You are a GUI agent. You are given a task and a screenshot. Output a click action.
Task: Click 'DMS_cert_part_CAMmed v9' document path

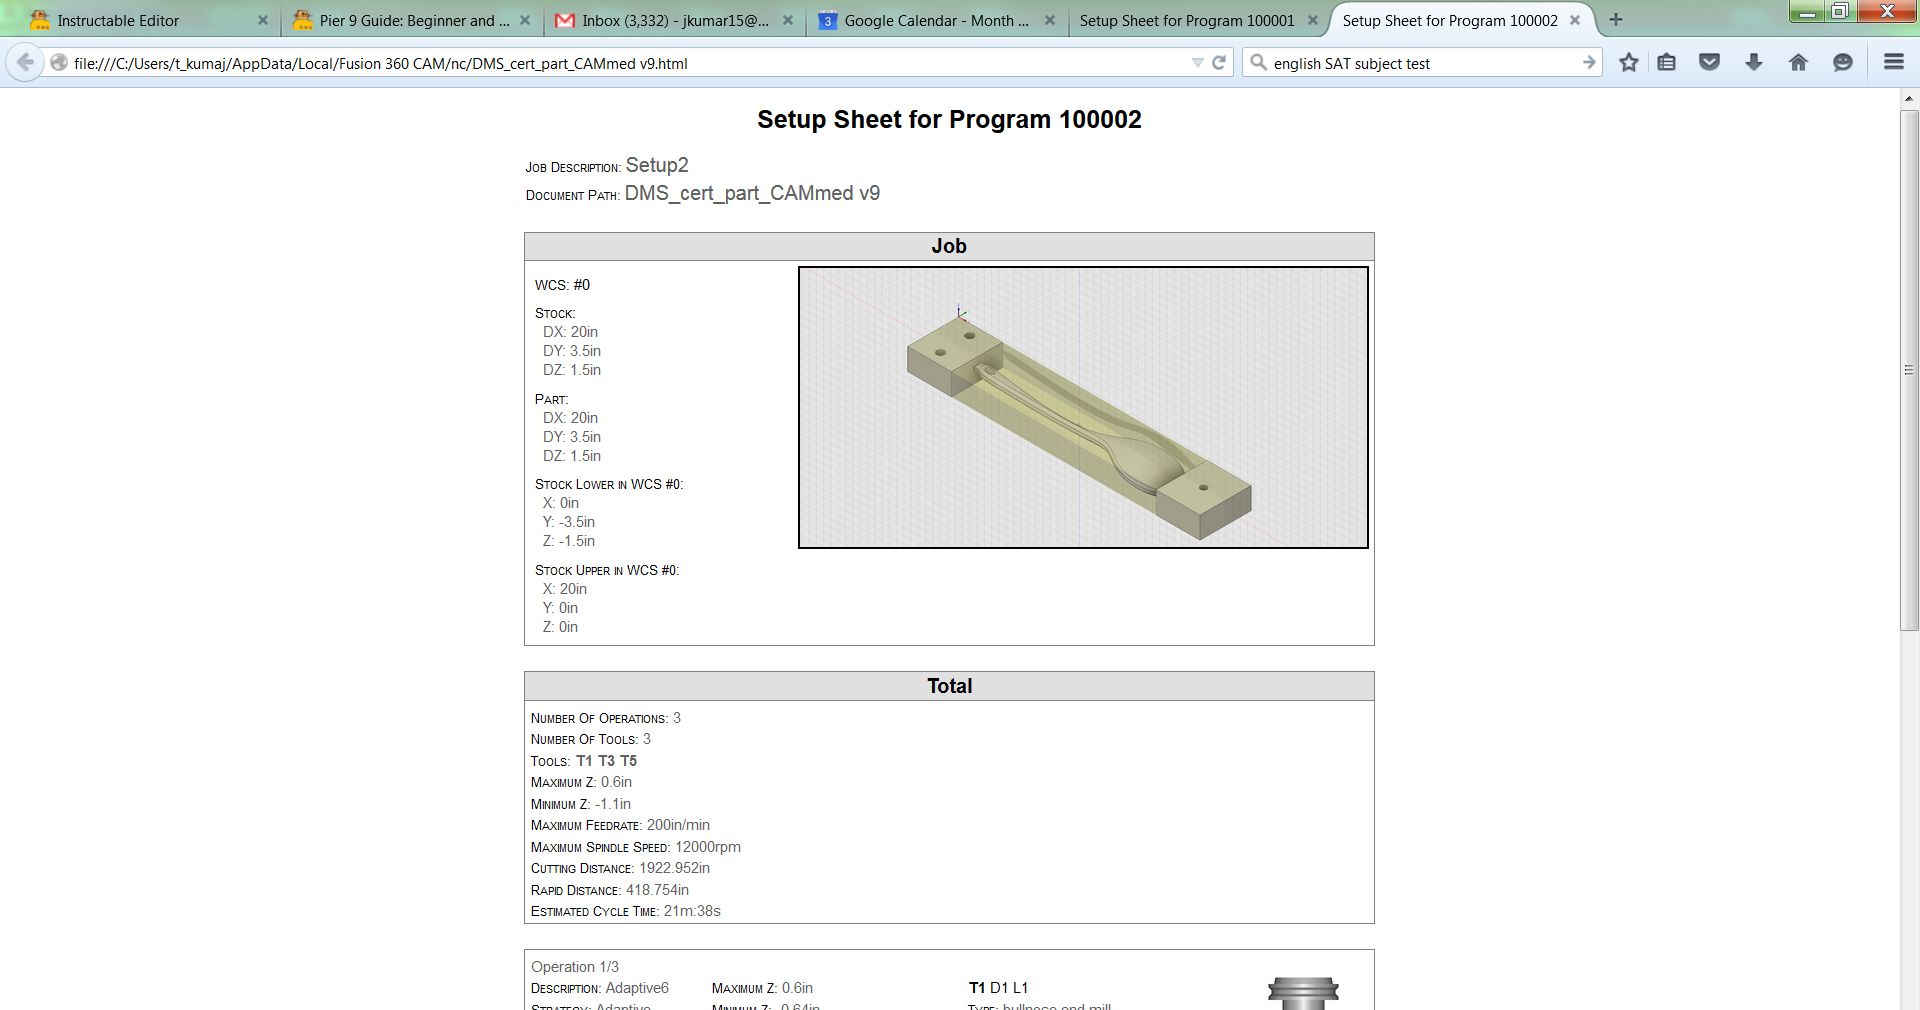(x=752, y=193)
